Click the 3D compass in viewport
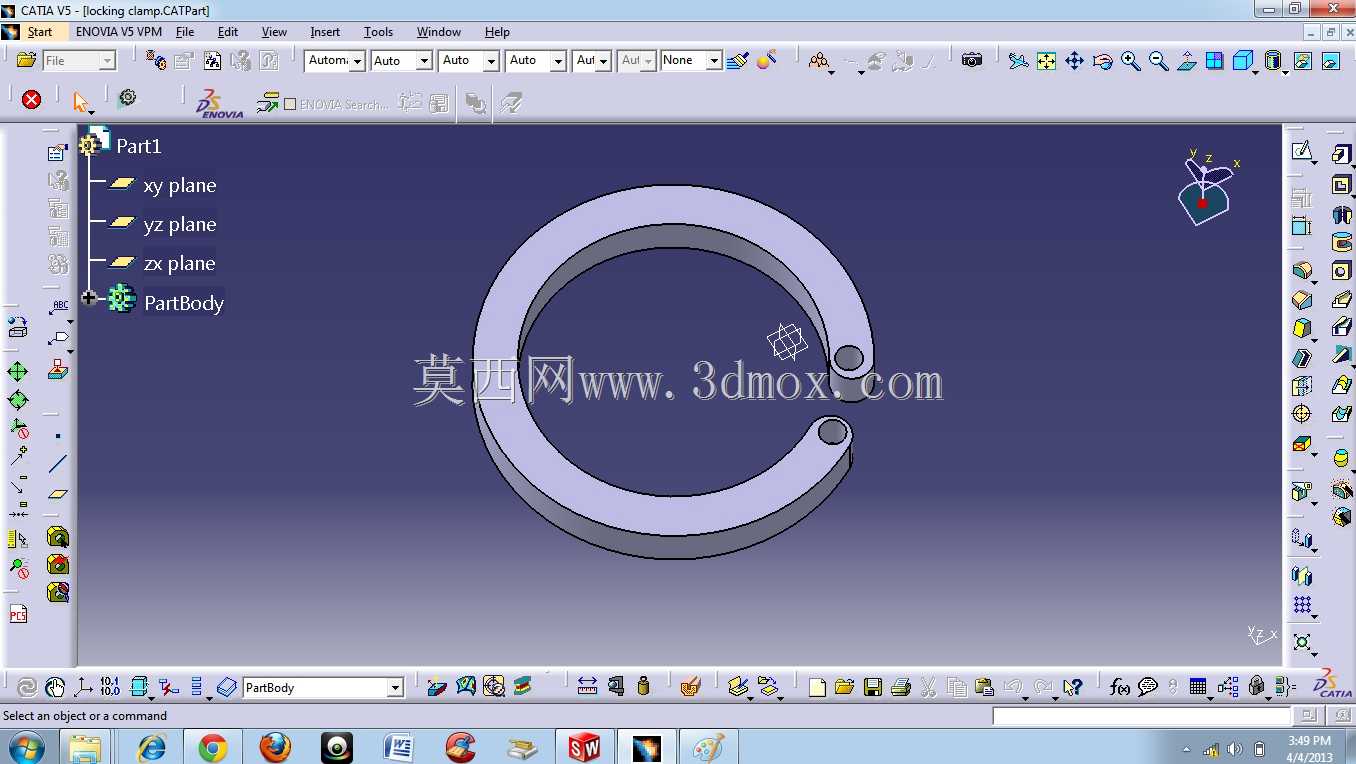 (1207, 189)
